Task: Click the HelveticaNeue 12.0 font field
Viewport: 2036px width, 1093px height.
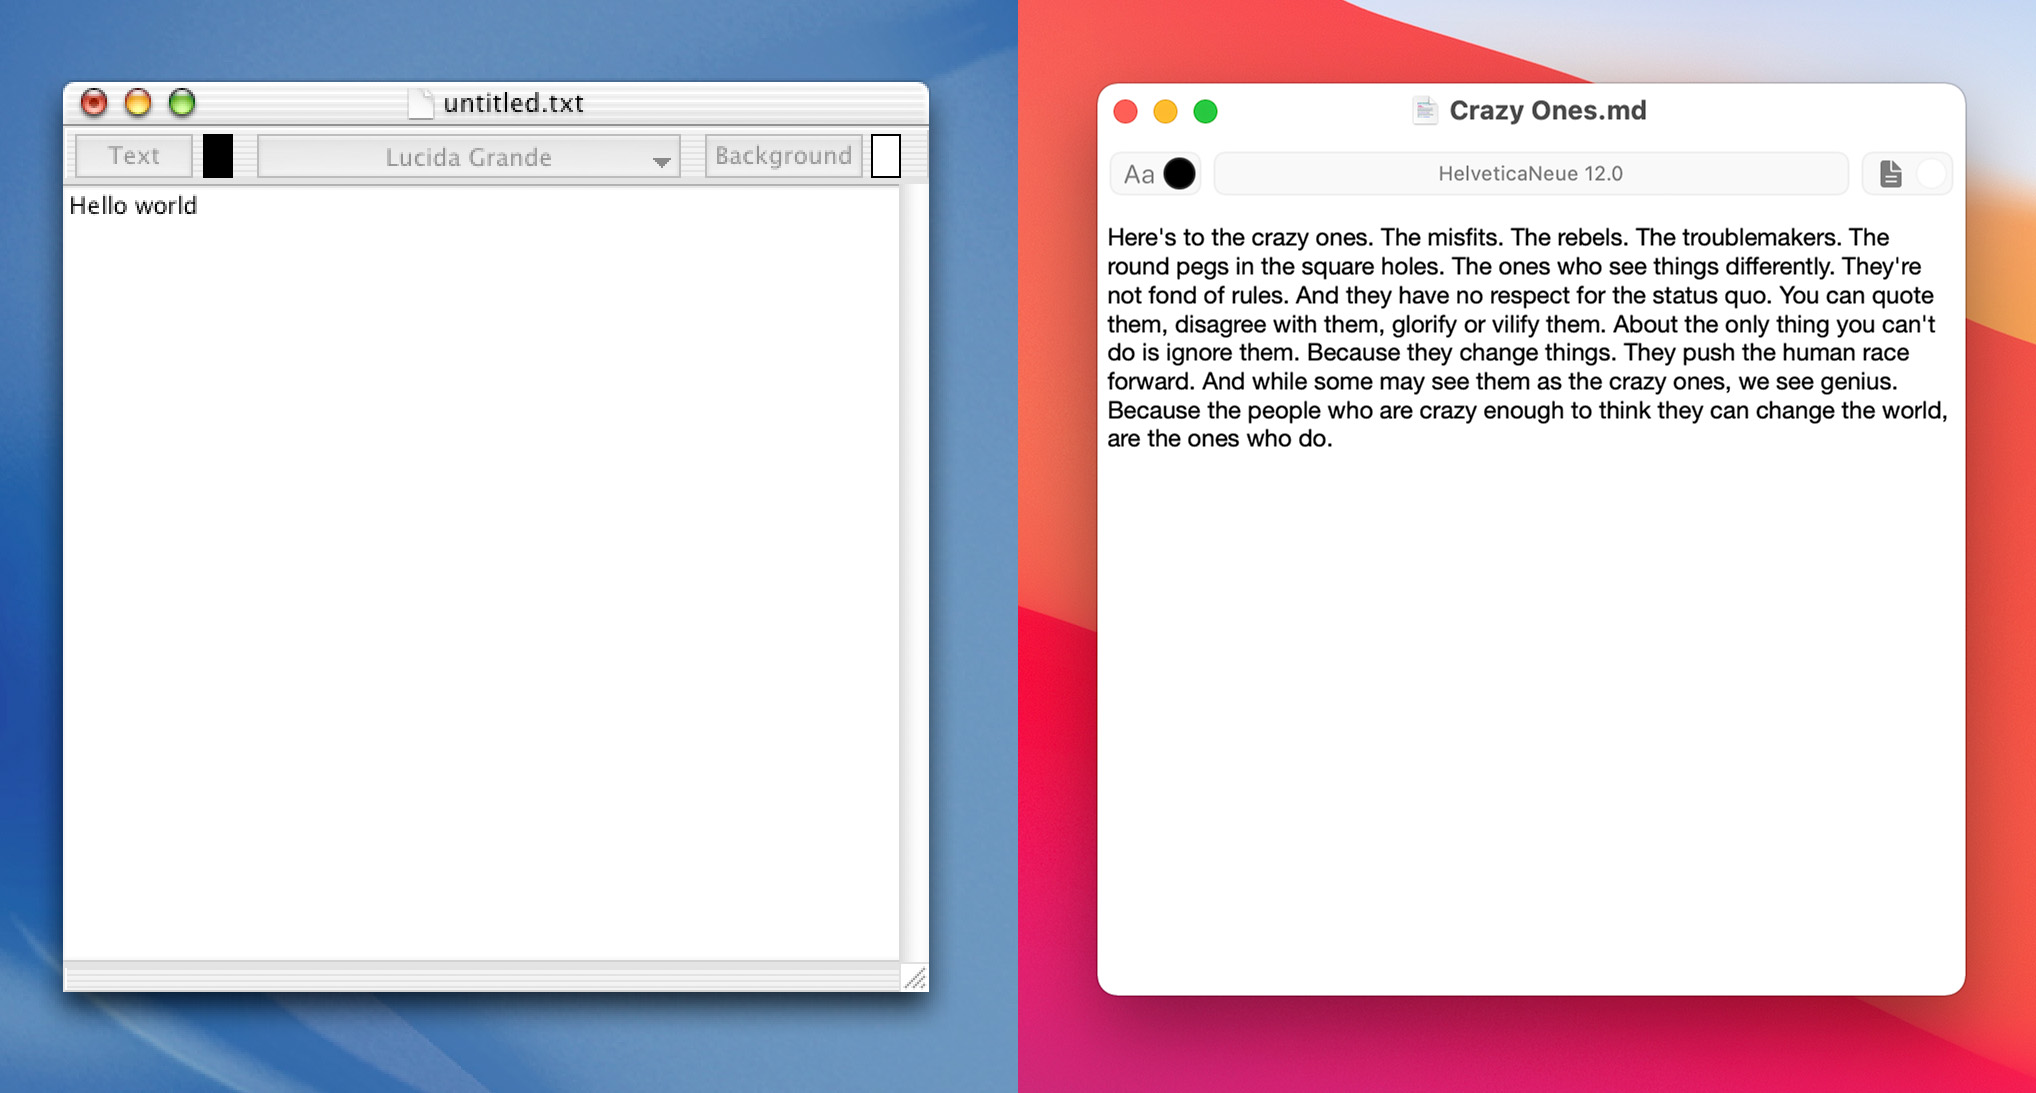Action: pos(1531,174)
